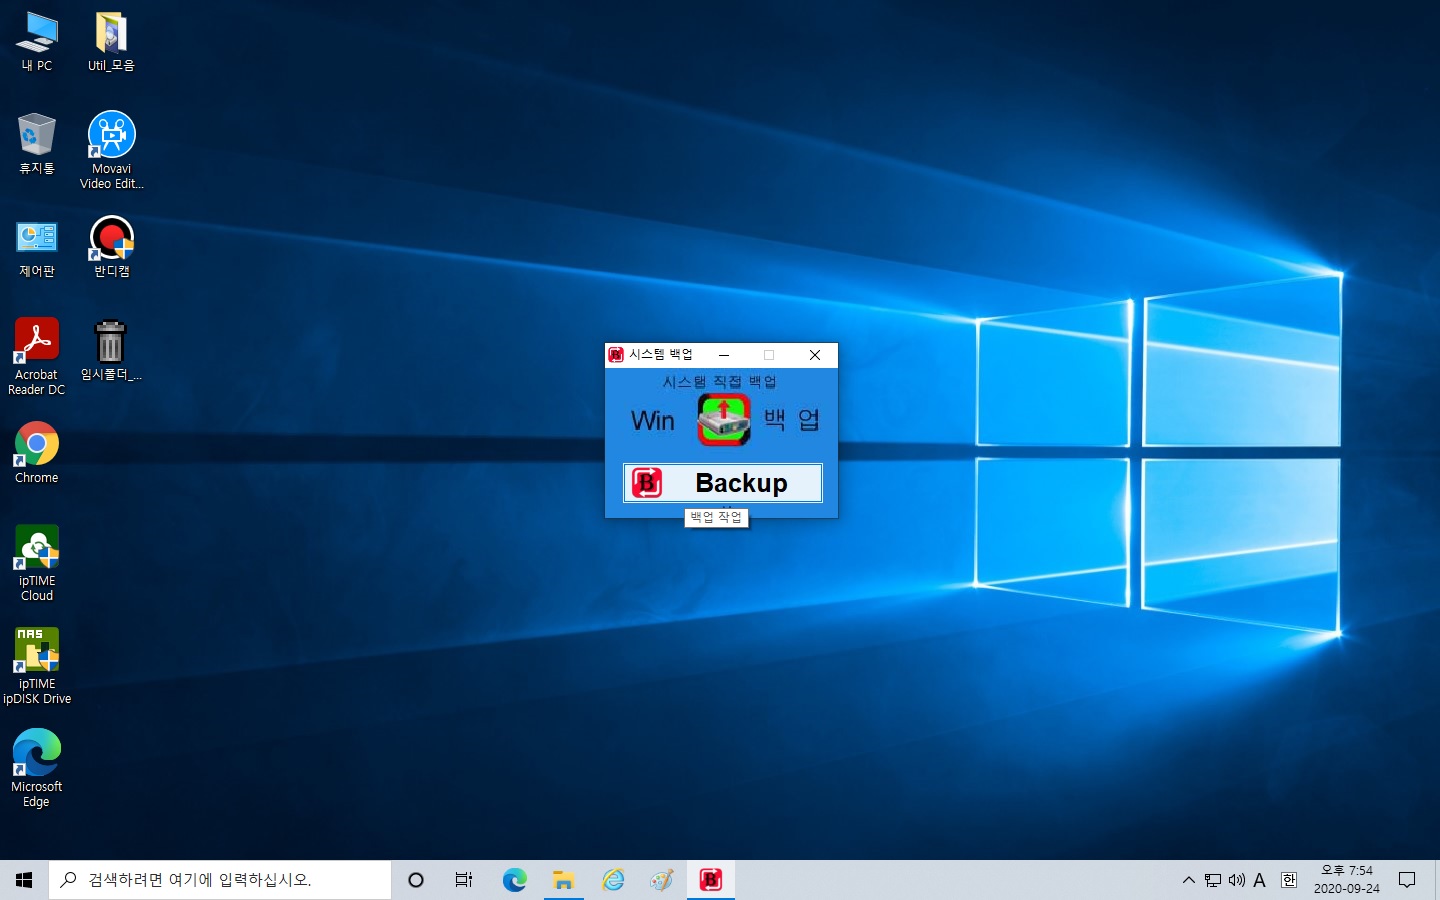This screenshot has height=900, width=1440.
Task: Click the red B icon on the Backup button
Action: (647, 483)
